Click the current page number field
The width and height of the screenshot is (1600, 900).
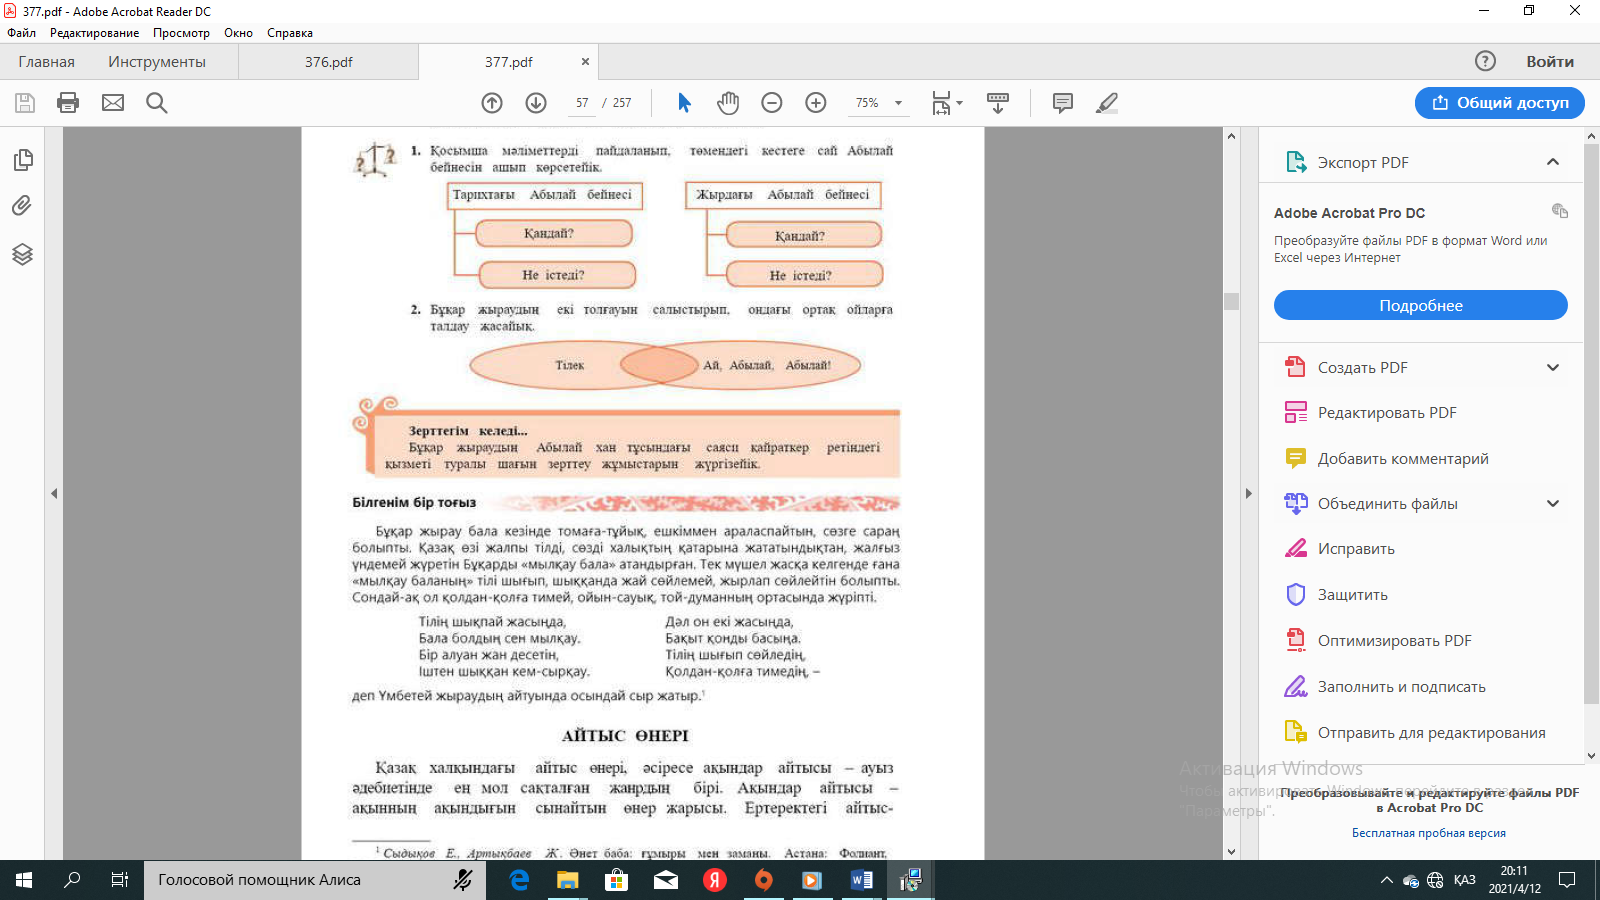pyautogui.click(x=582, y=103)
